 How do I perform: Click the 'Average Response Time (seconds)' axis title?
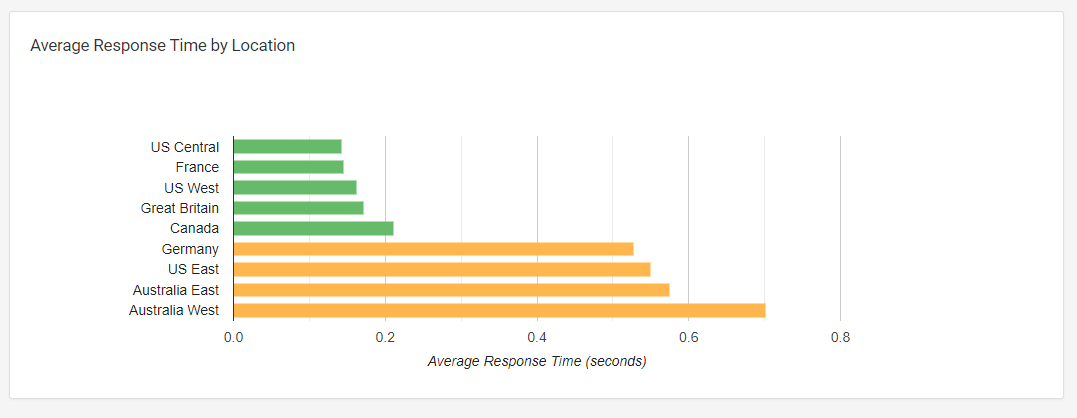(x=537, y=361)
